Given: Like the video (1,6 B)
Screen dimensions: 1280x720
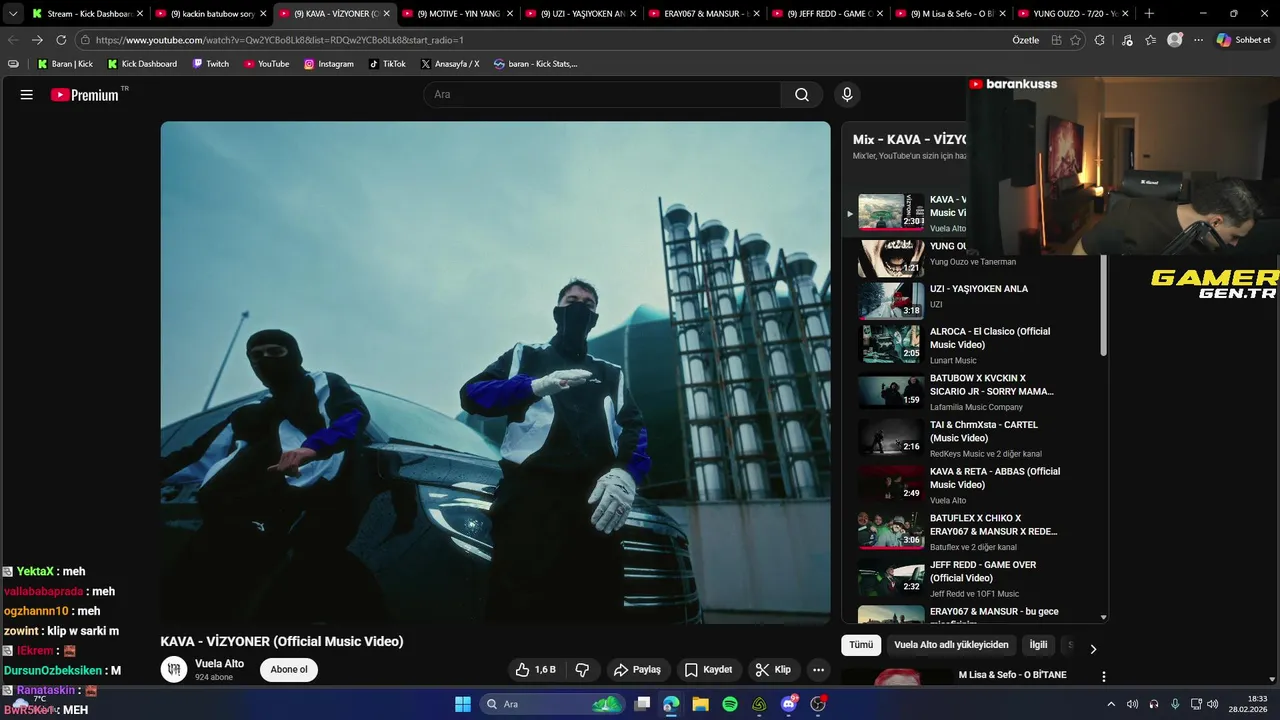Looking at the screenshot, I should tap(536, 670).
